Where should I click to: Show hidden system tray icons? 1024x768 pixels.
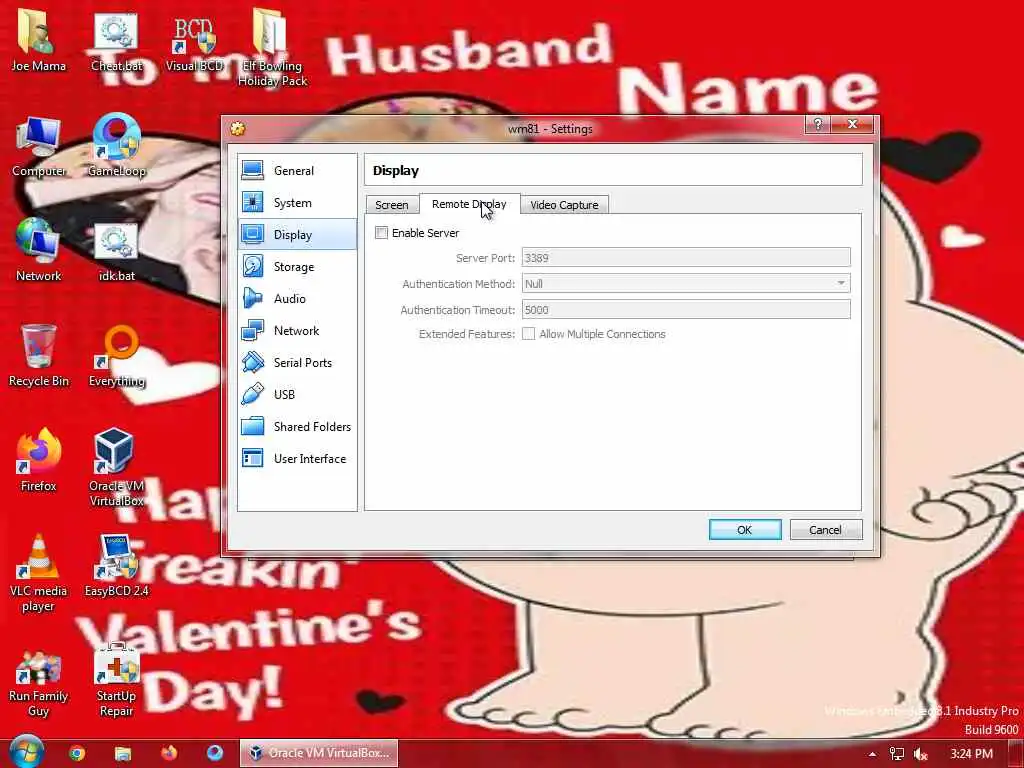coord(872,754)
